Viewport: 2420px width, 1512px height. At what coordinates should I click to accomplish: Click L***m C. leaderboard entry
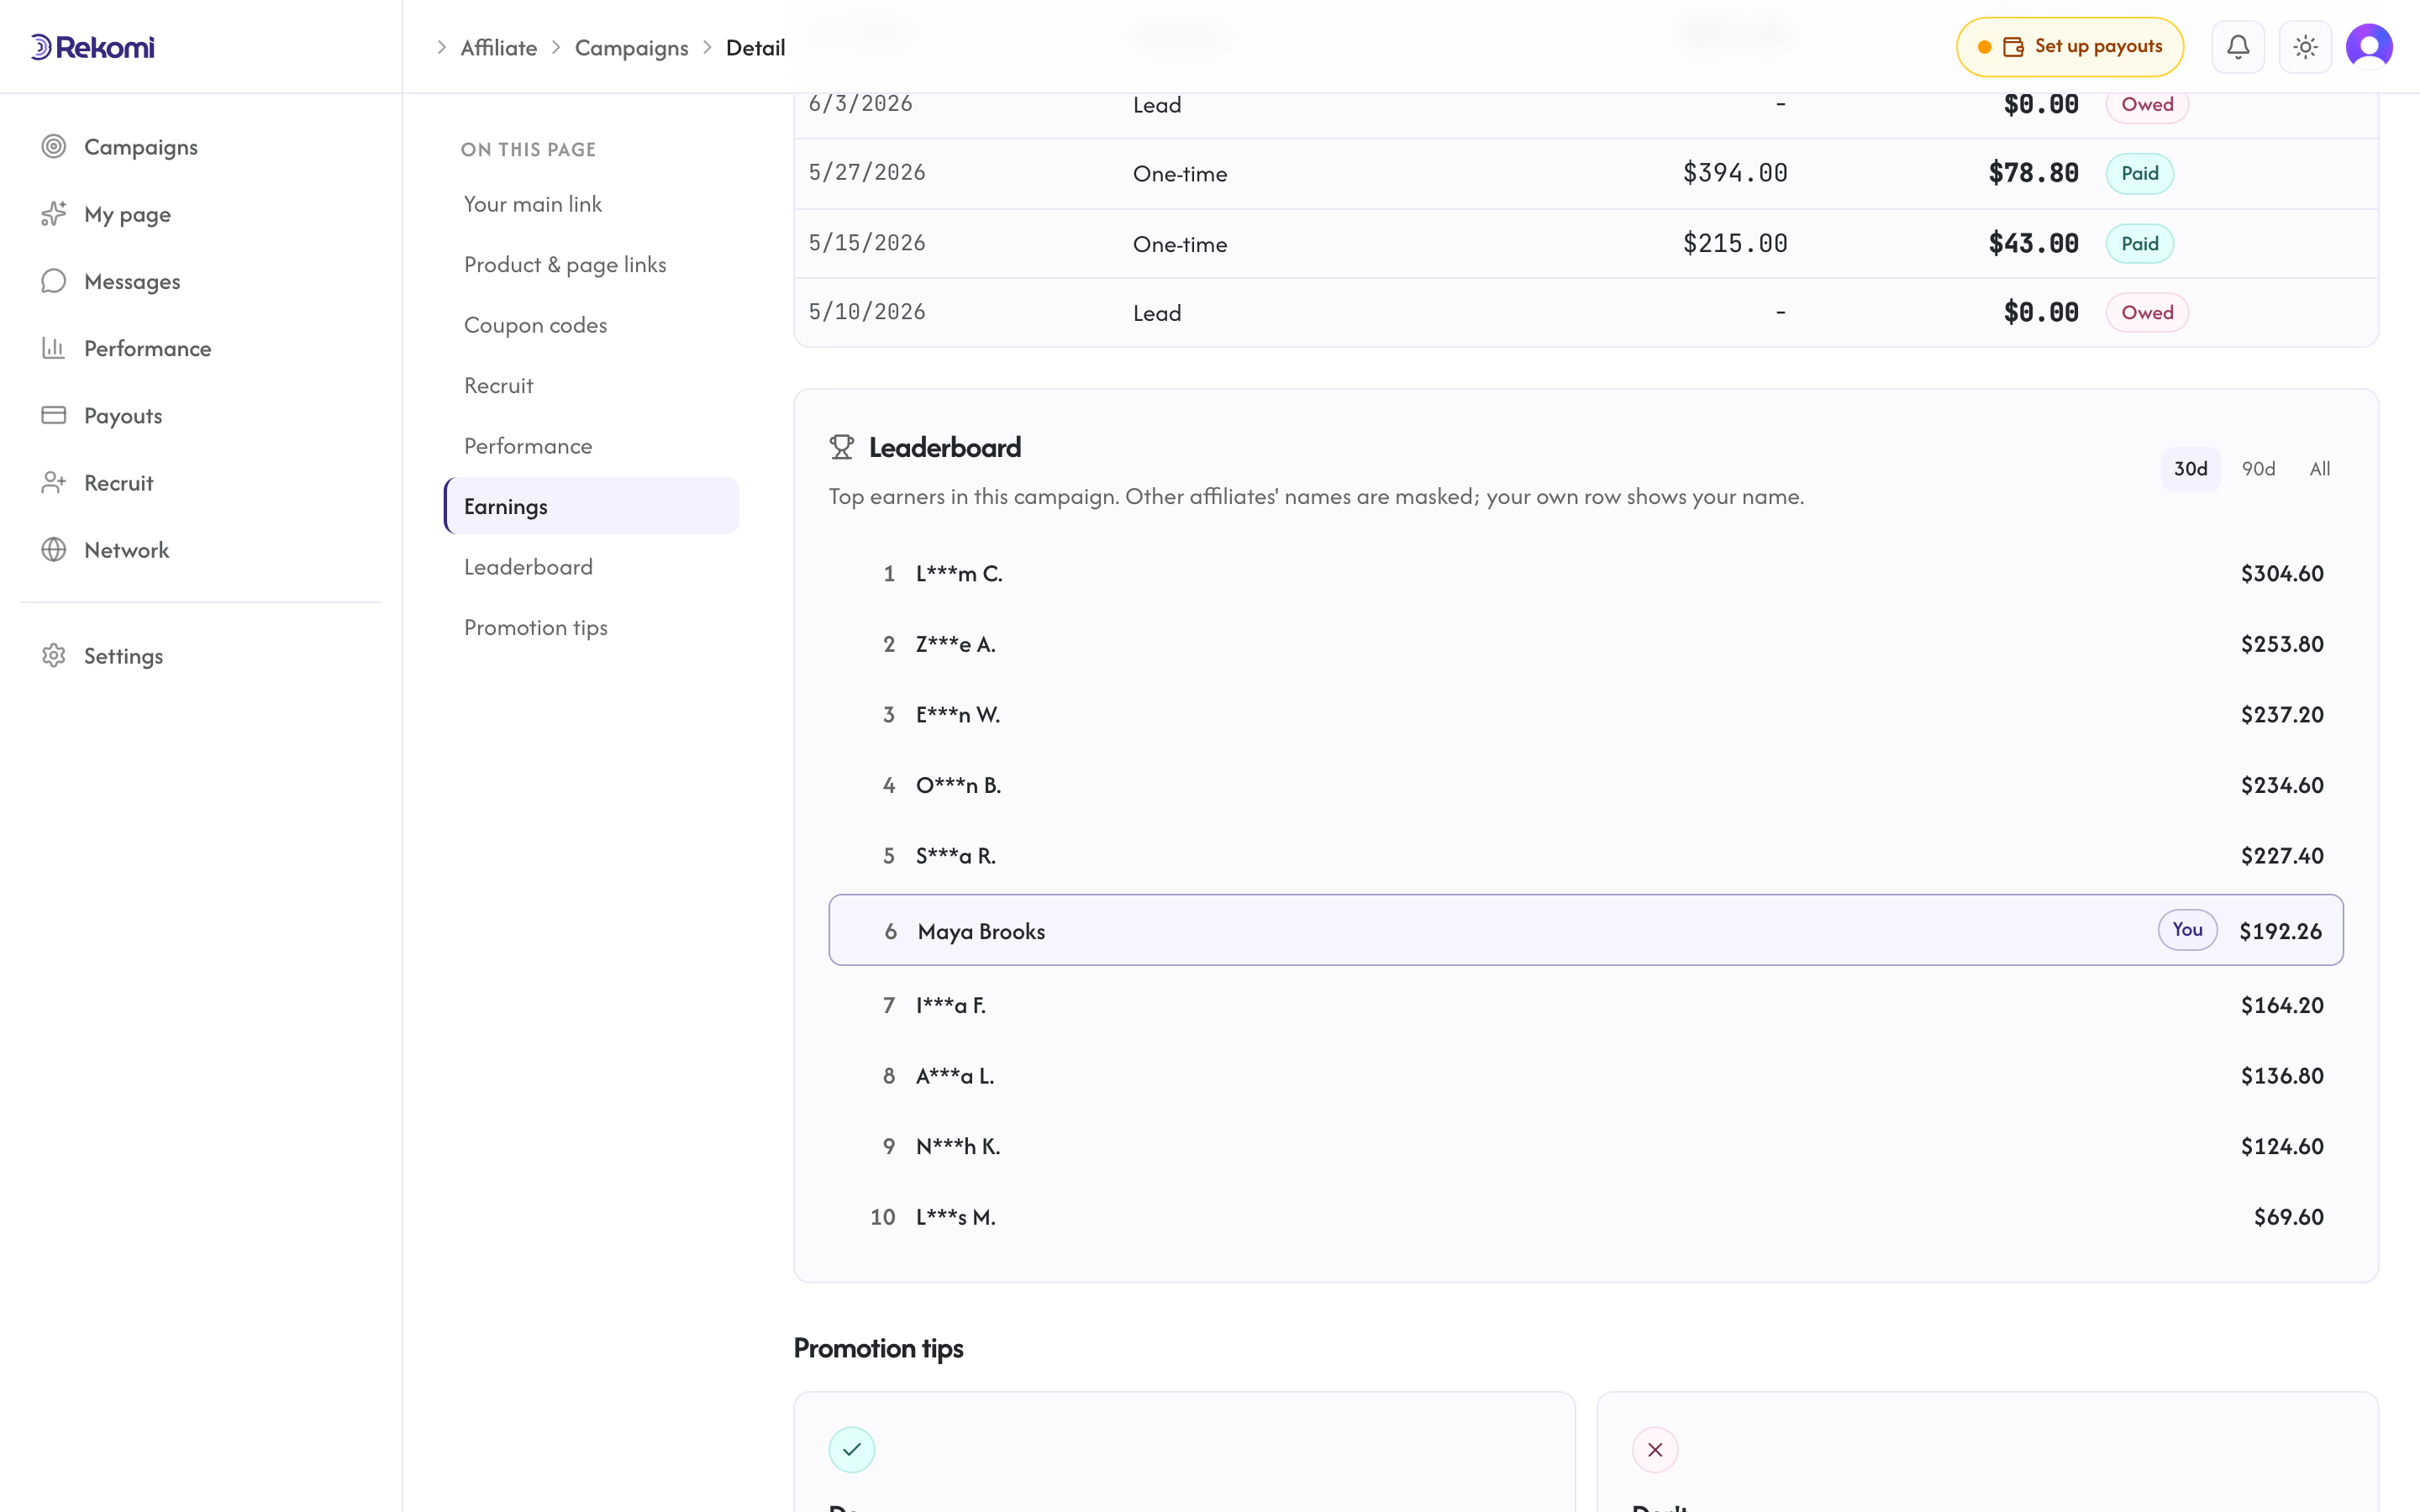coord(1586,574)
